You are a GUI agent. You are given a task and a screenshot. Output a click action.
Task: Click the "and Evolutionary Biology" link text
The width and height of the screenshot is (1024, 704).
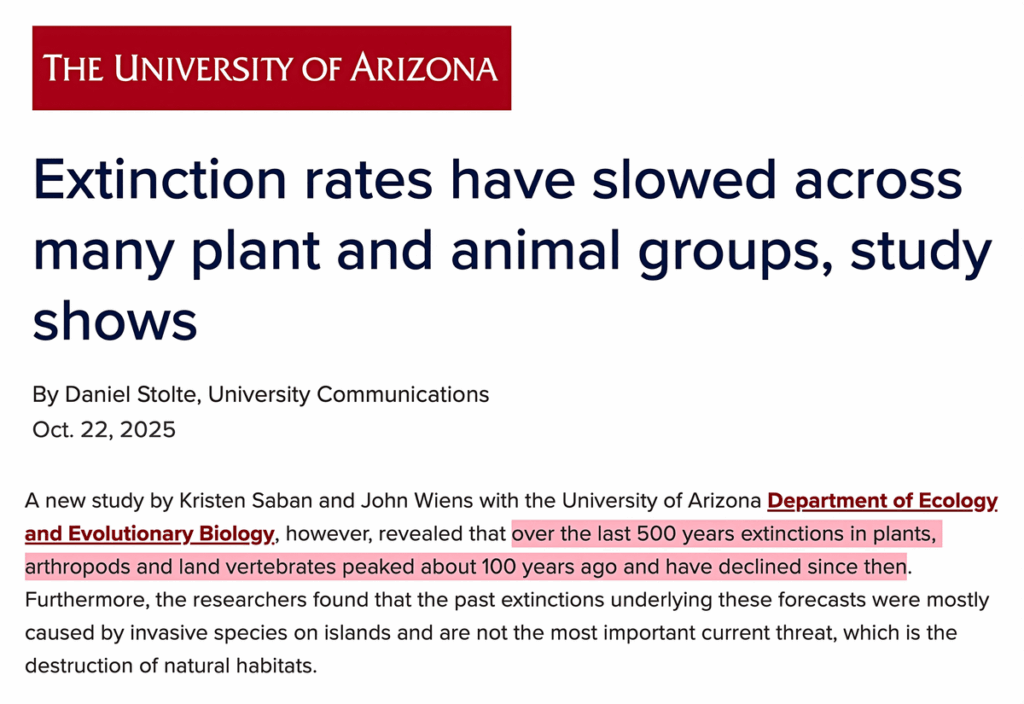pyautogui.click(x=149, y=534)
